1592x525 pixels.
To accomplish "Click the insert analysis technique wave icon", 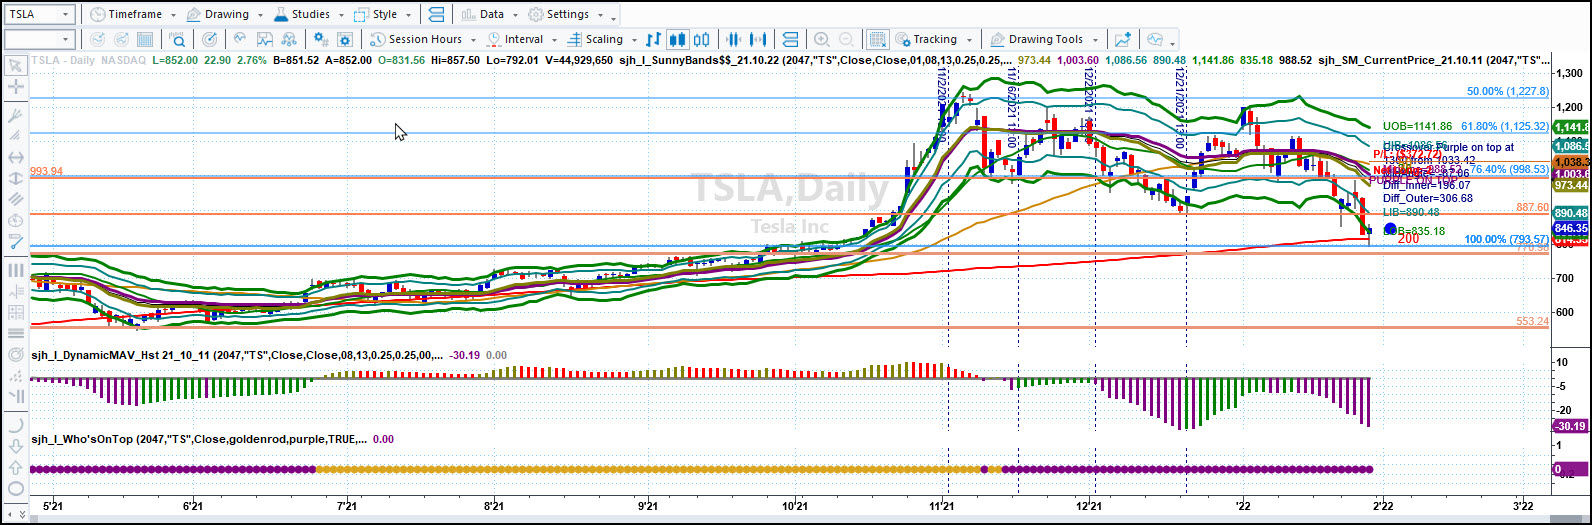I will coord(238,39).
